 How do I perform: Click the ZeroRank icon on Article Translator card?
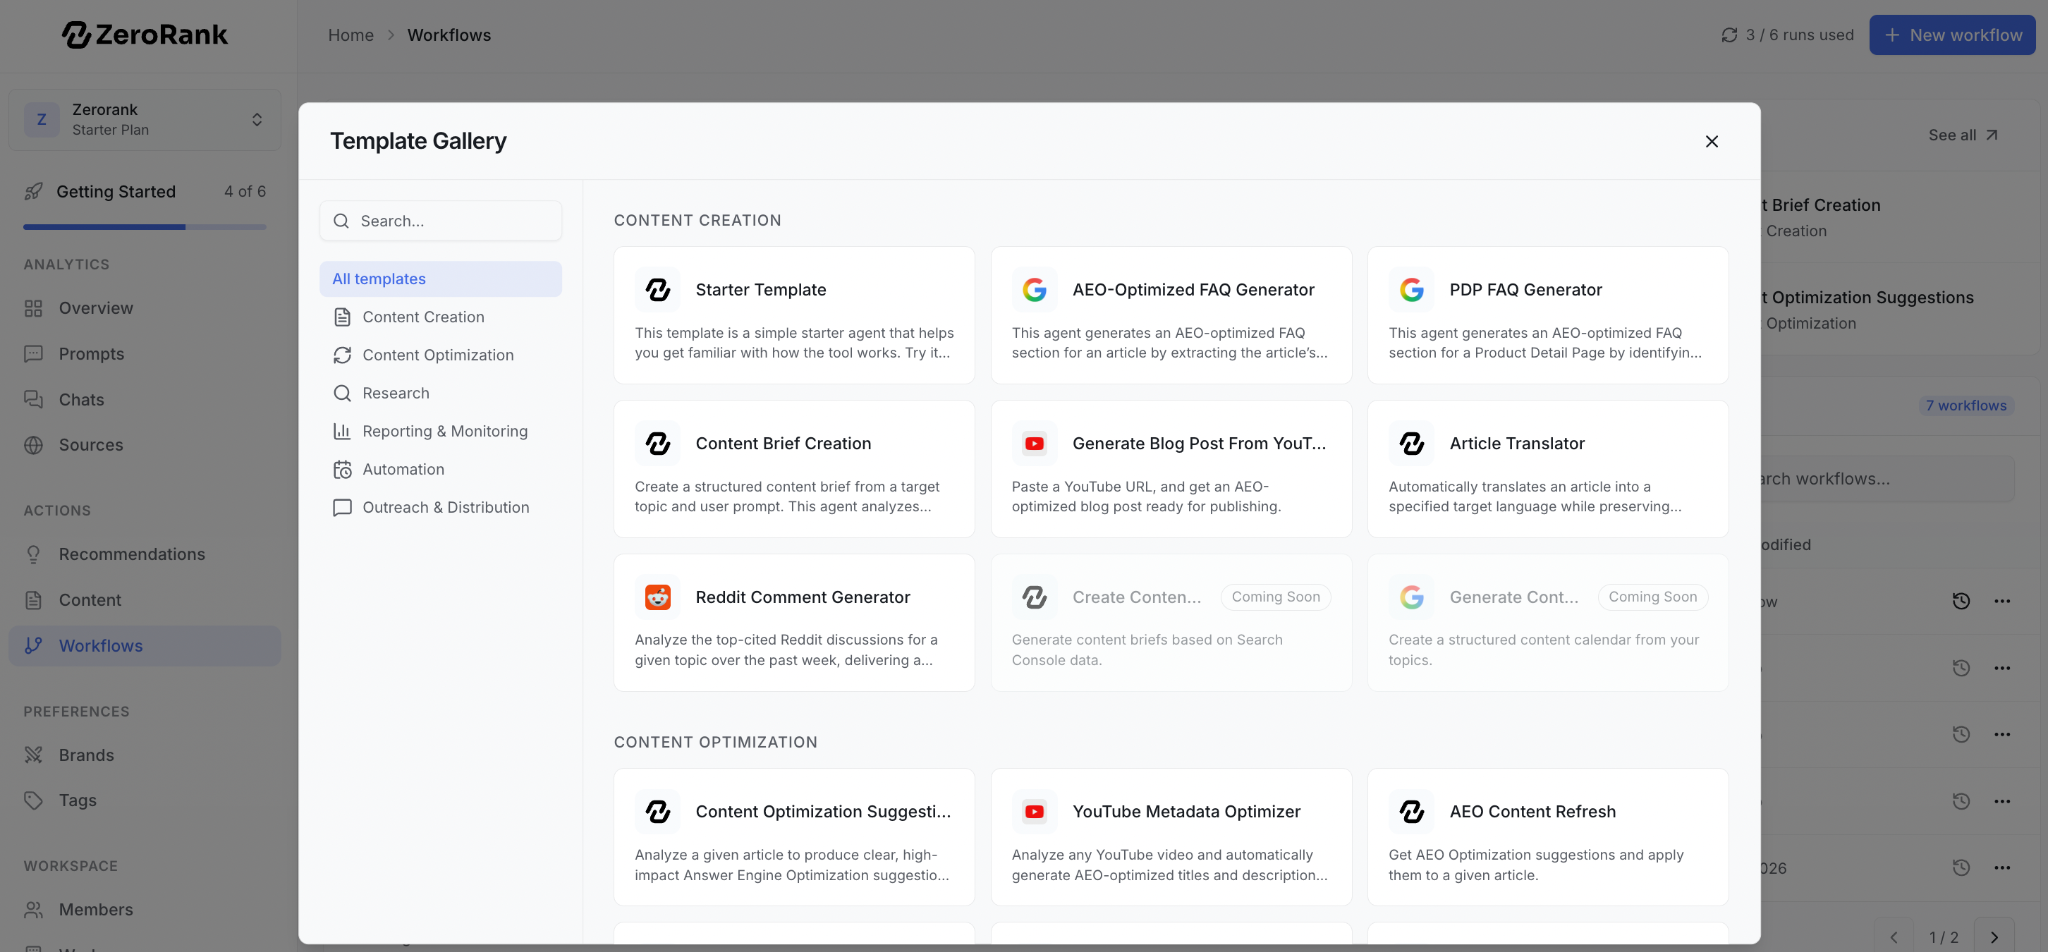[1411, 444]
